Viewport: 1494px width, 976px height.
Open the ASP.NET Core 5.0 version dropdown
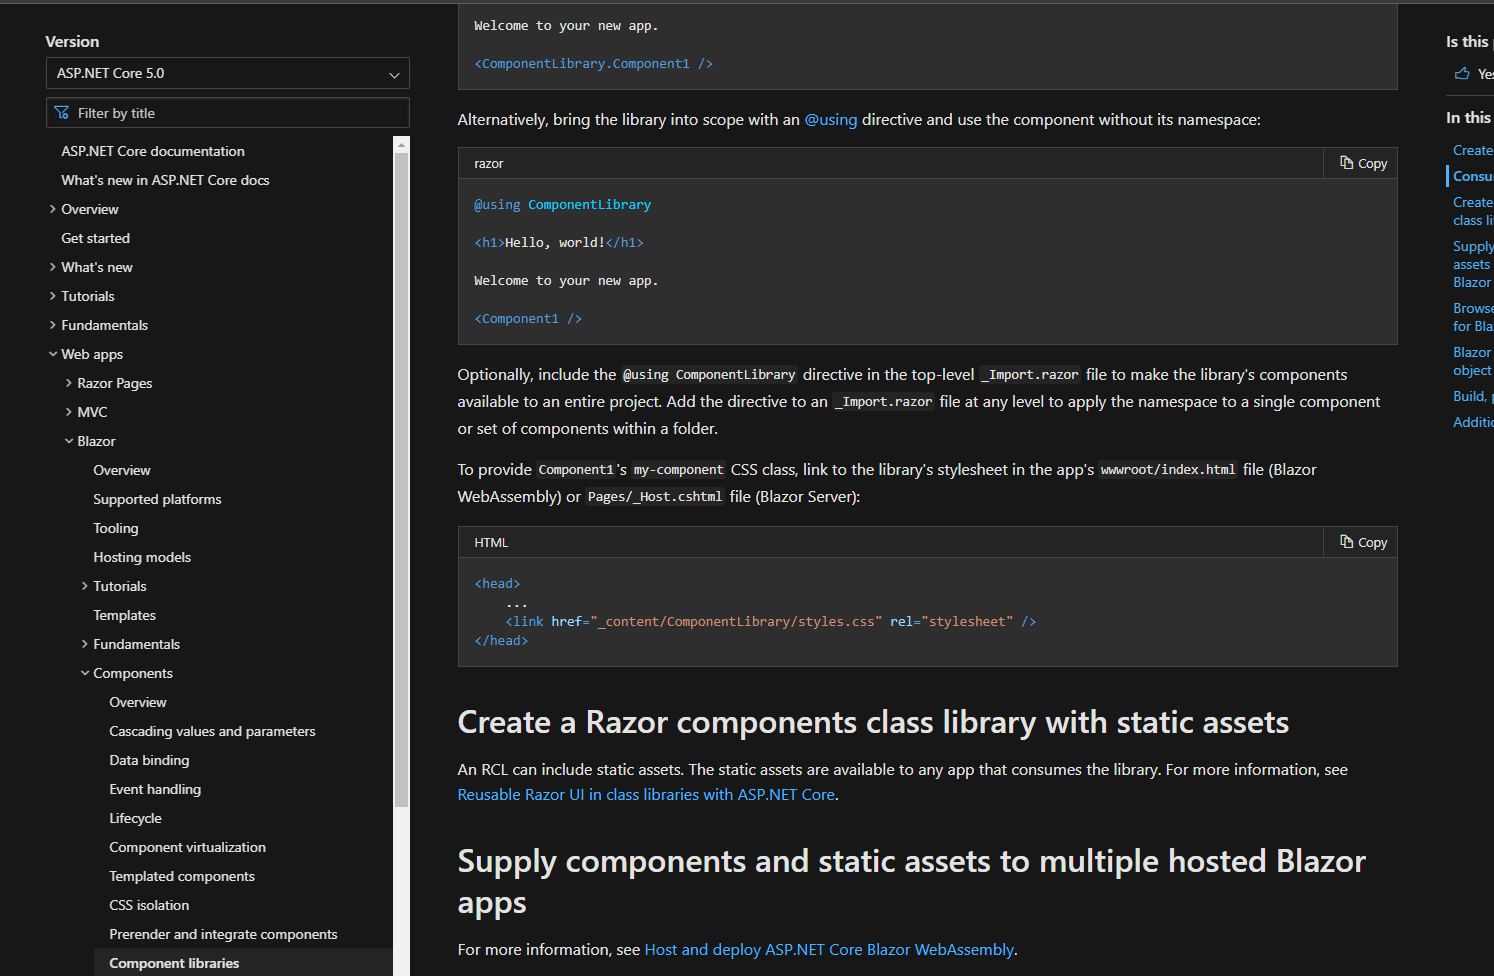point(227,72)
